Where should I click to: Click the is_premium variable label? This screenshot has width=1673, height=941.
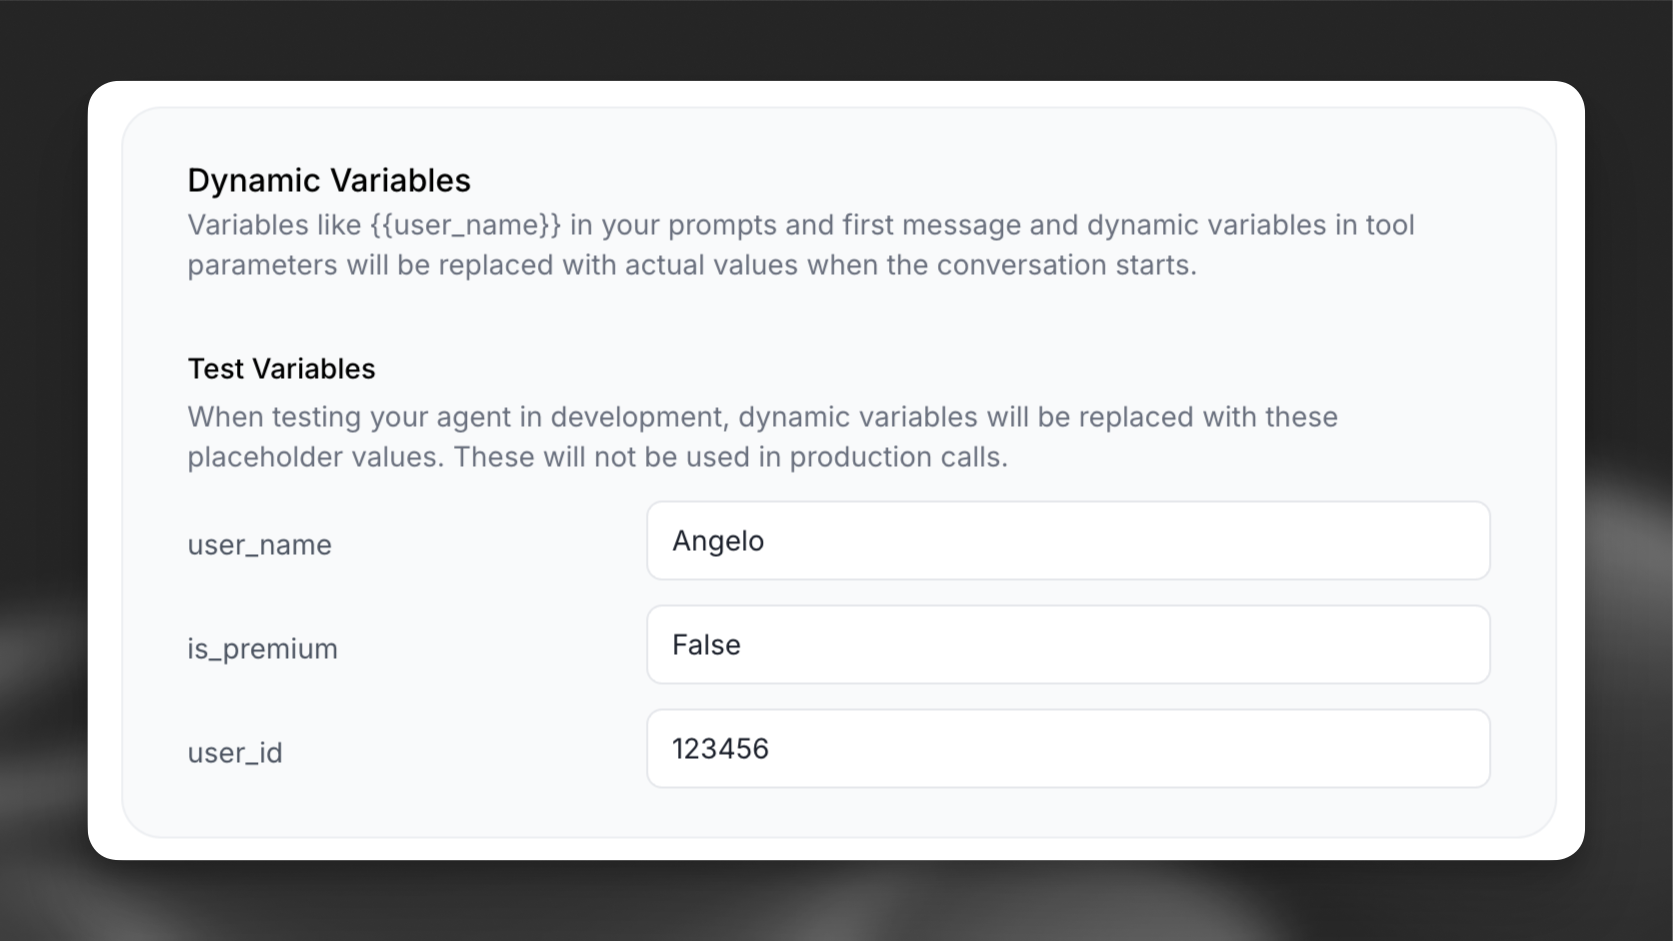coord(262,648)
